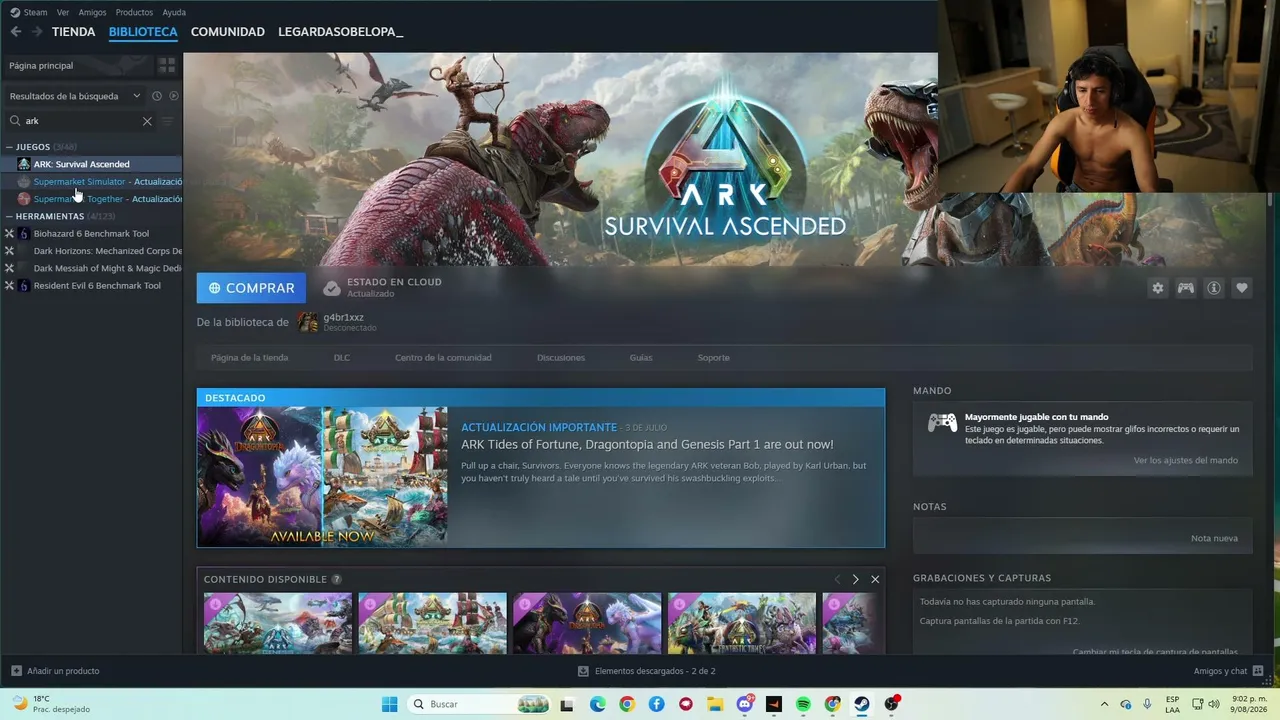Open Dark Messiah of Might & Magic entry
1280x720 pixels.
click(92, 268)
